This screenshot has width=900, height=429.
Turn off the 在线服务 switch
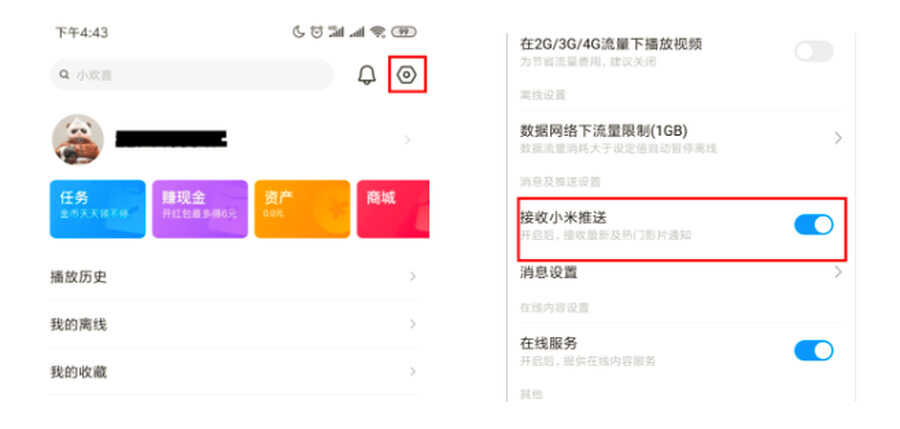tap(813, 350)
